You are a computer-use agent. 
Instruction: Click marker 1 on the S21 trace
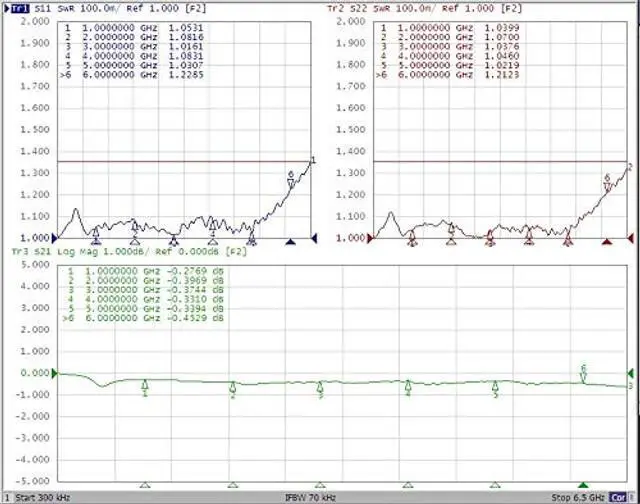coord(145,386)
